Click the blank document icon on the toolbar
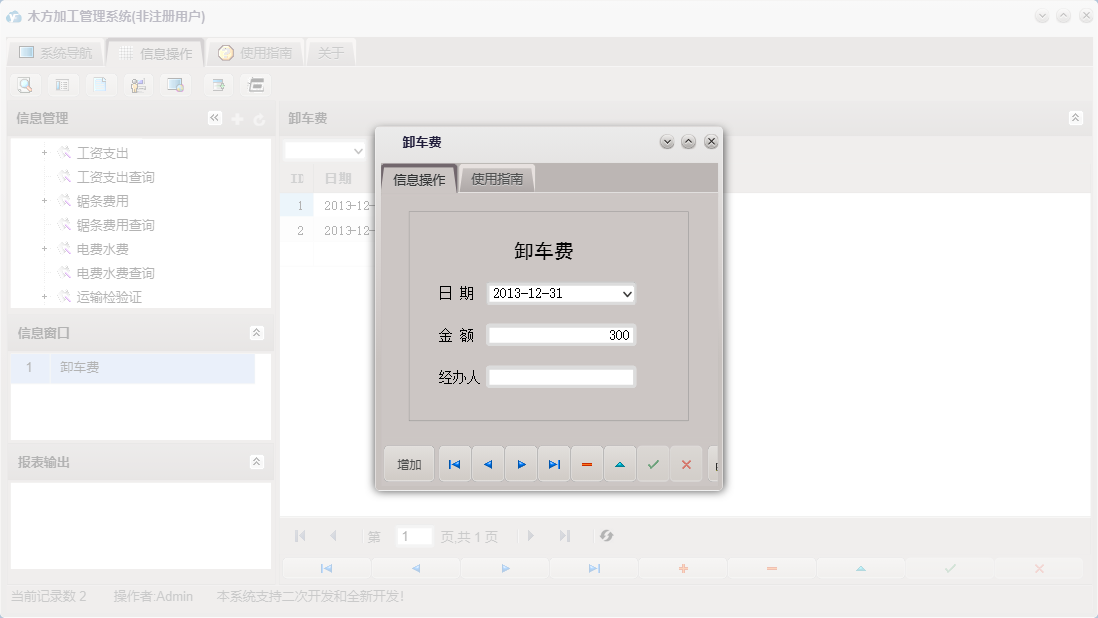Screen dimensions: 1098x618 pos(100,84)
